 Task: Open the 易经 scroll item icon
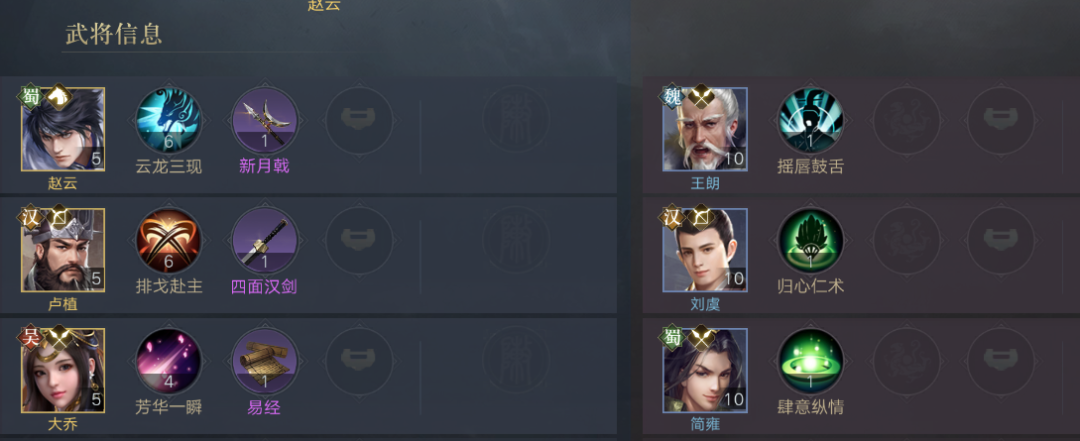tap(264, 362)
